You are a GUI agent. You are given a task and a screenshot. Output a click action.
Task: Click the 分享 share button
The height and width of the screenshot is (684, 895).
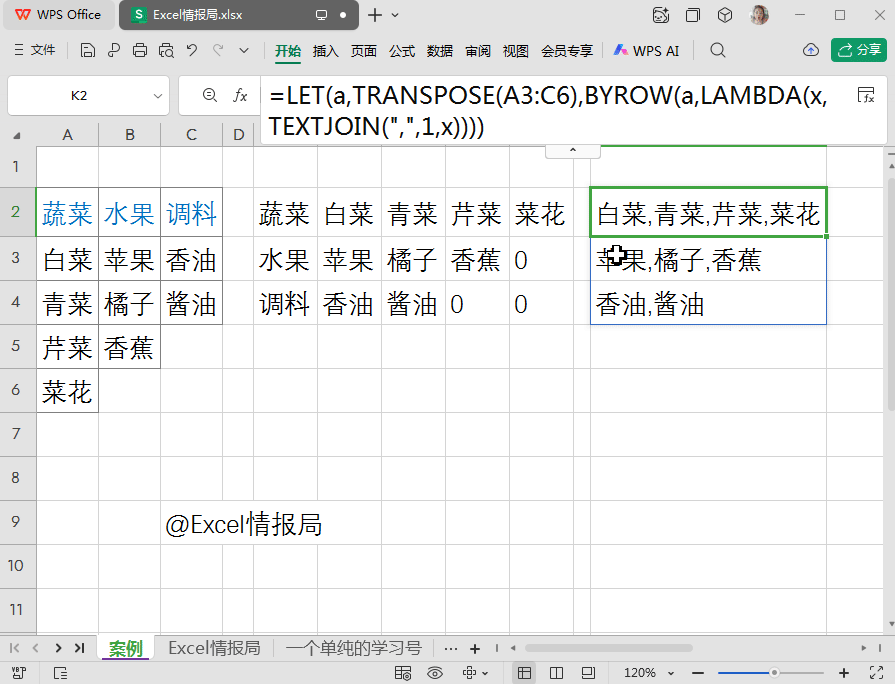pos(859,50)
